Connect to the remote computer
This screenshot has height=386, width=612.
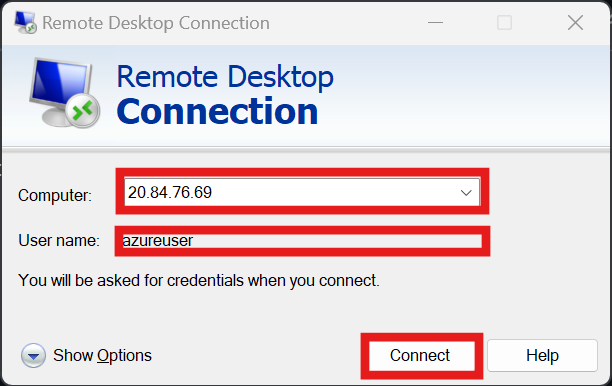click(422, 356)
